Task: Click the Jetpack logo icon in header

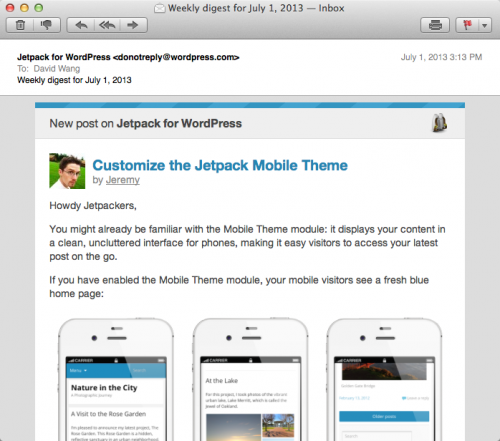Action: click(x=439, y=123)
